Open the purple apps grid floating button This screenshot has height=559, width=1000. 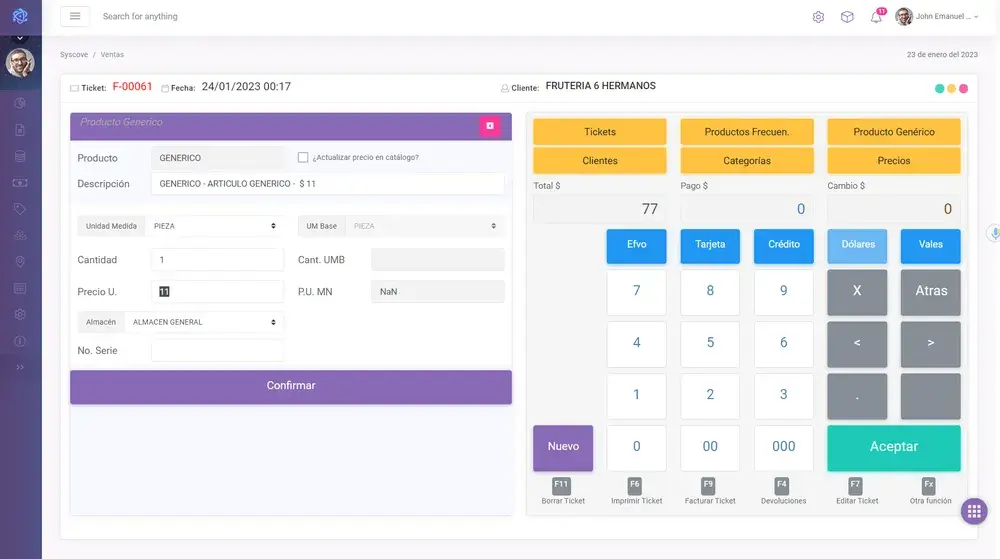click(x=974, y=511)
